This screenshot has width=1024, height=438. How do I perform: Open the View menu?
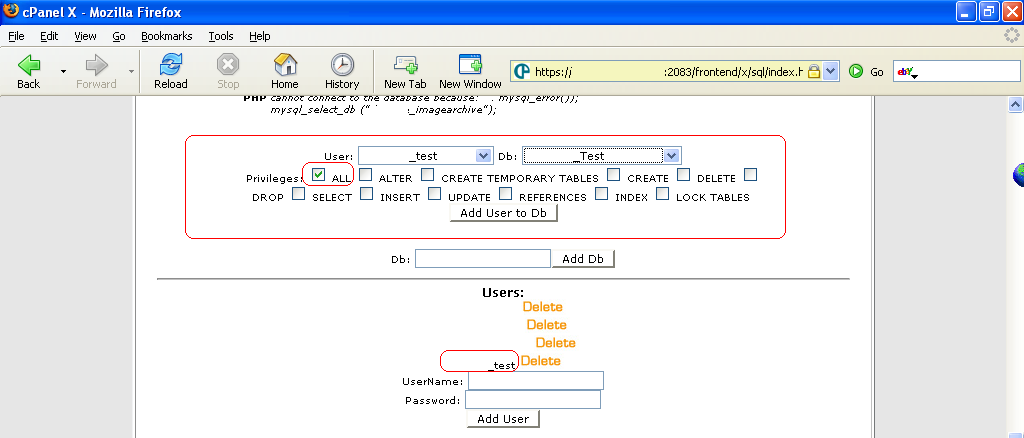click(x=86, y=36)
